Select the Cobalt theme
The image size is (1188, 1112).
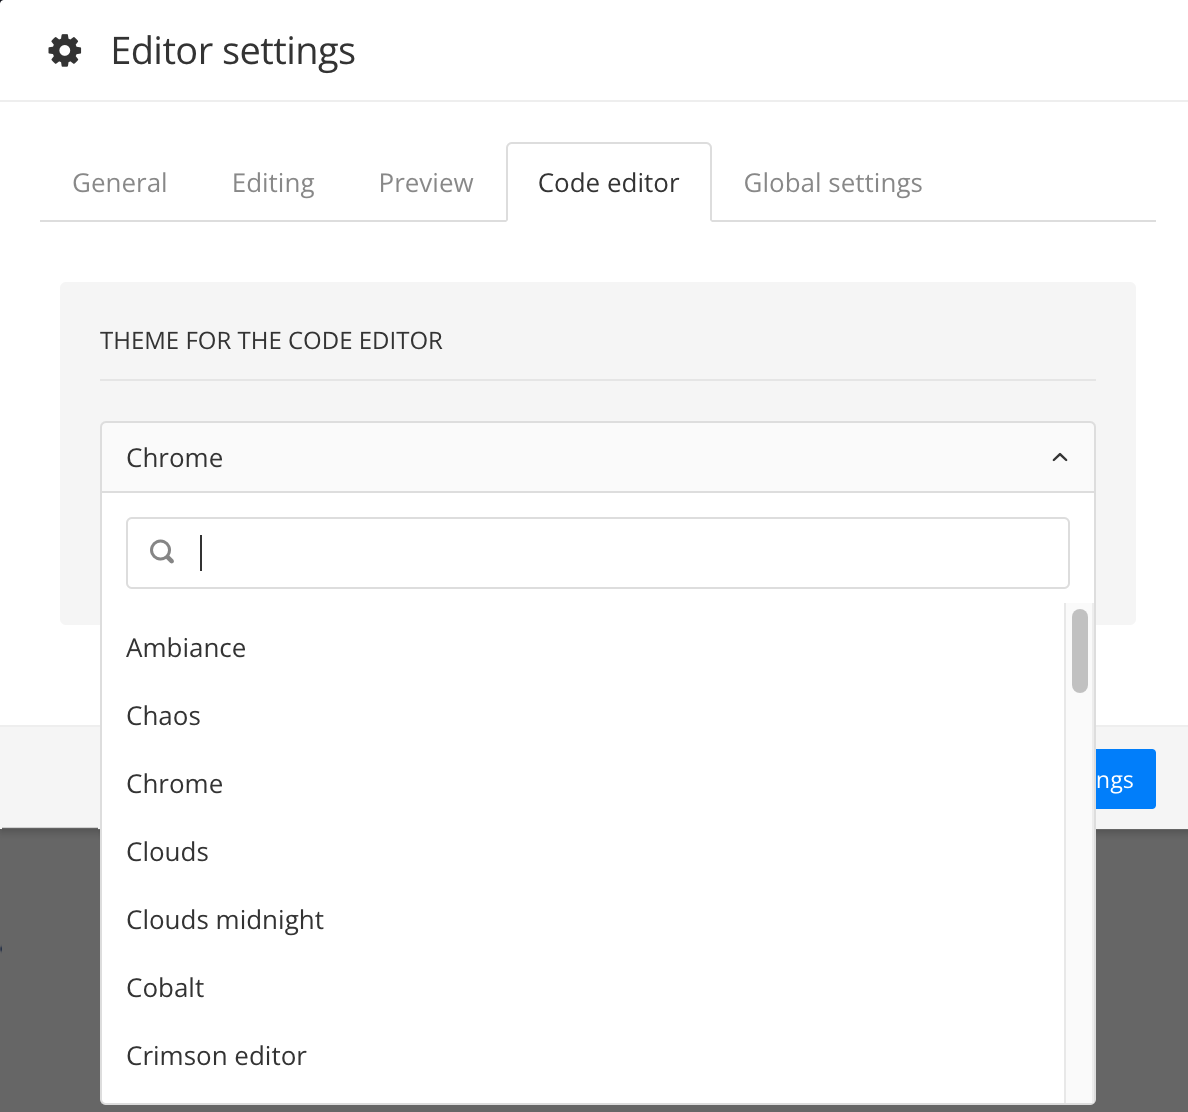(x=165, y=987)
